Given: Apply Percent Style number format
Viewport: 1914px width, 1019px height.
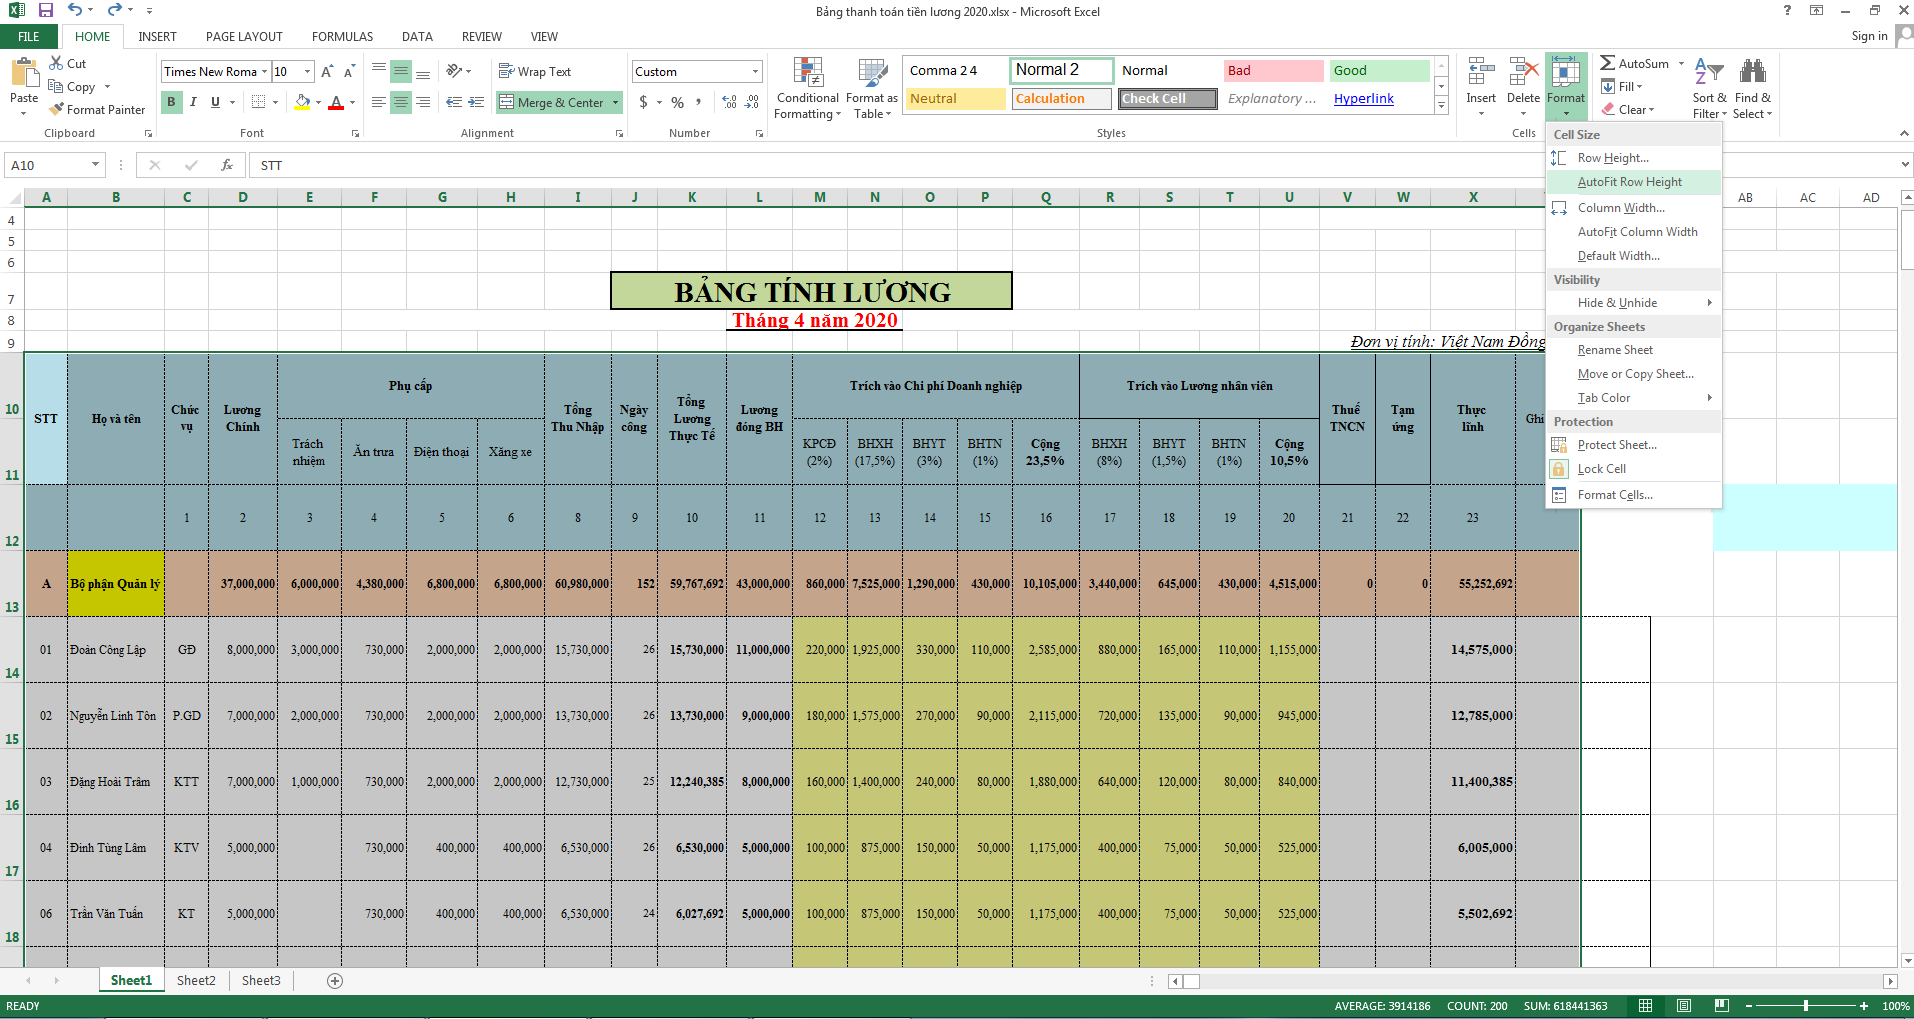Looking at the screenshot, I should [676, 102].
